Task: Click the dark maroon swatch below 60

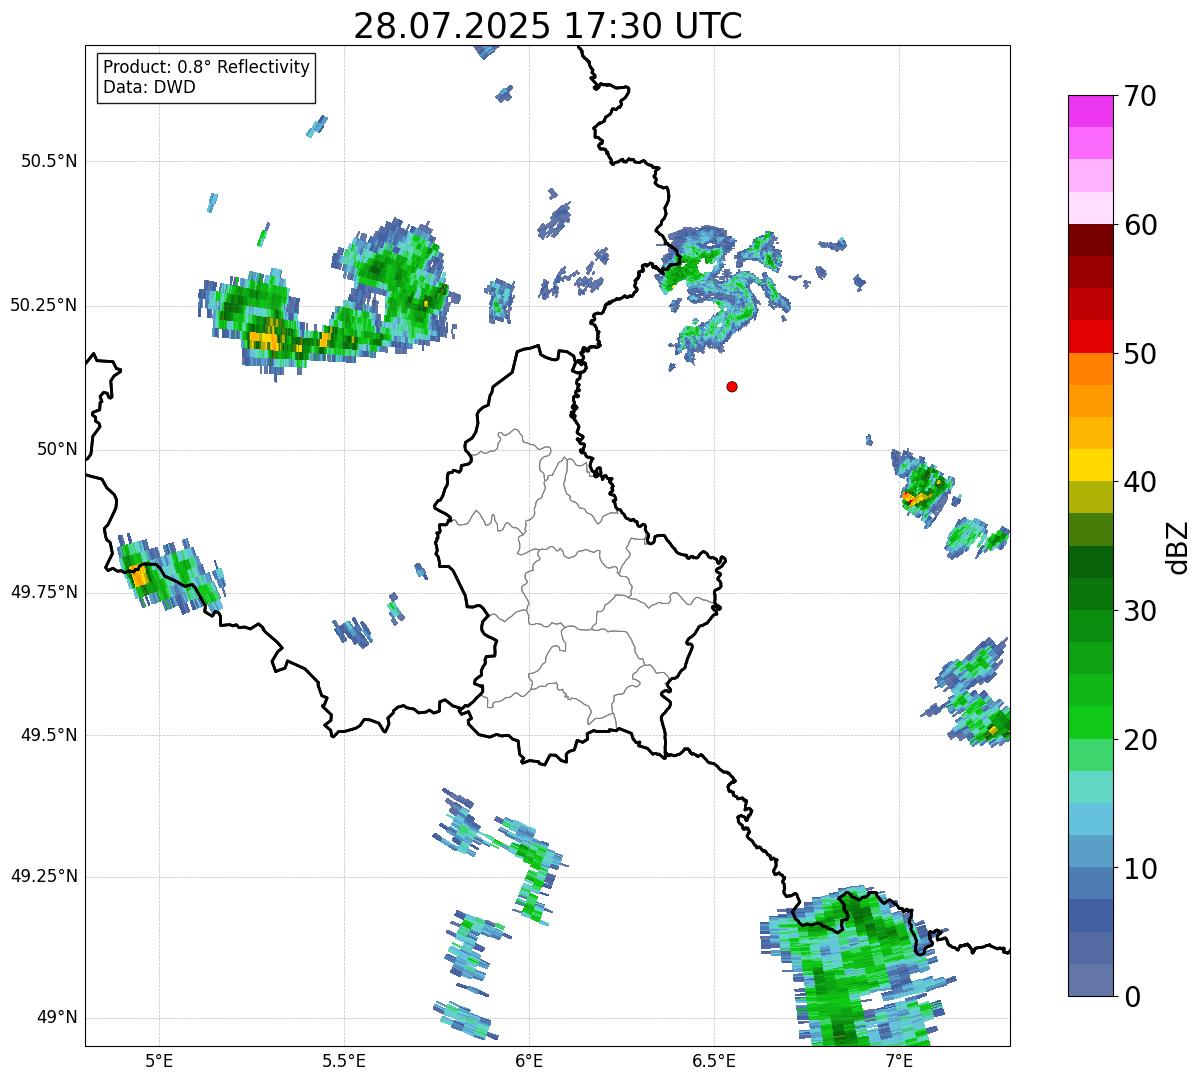Action: point(1091,240)
